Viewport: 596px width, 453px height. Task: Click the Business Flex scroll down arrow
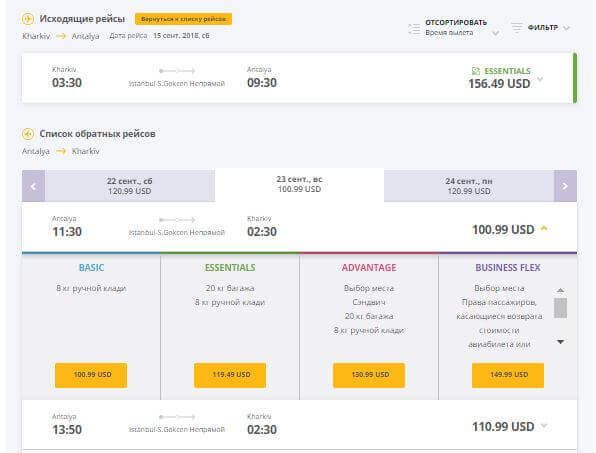point(560,342)
